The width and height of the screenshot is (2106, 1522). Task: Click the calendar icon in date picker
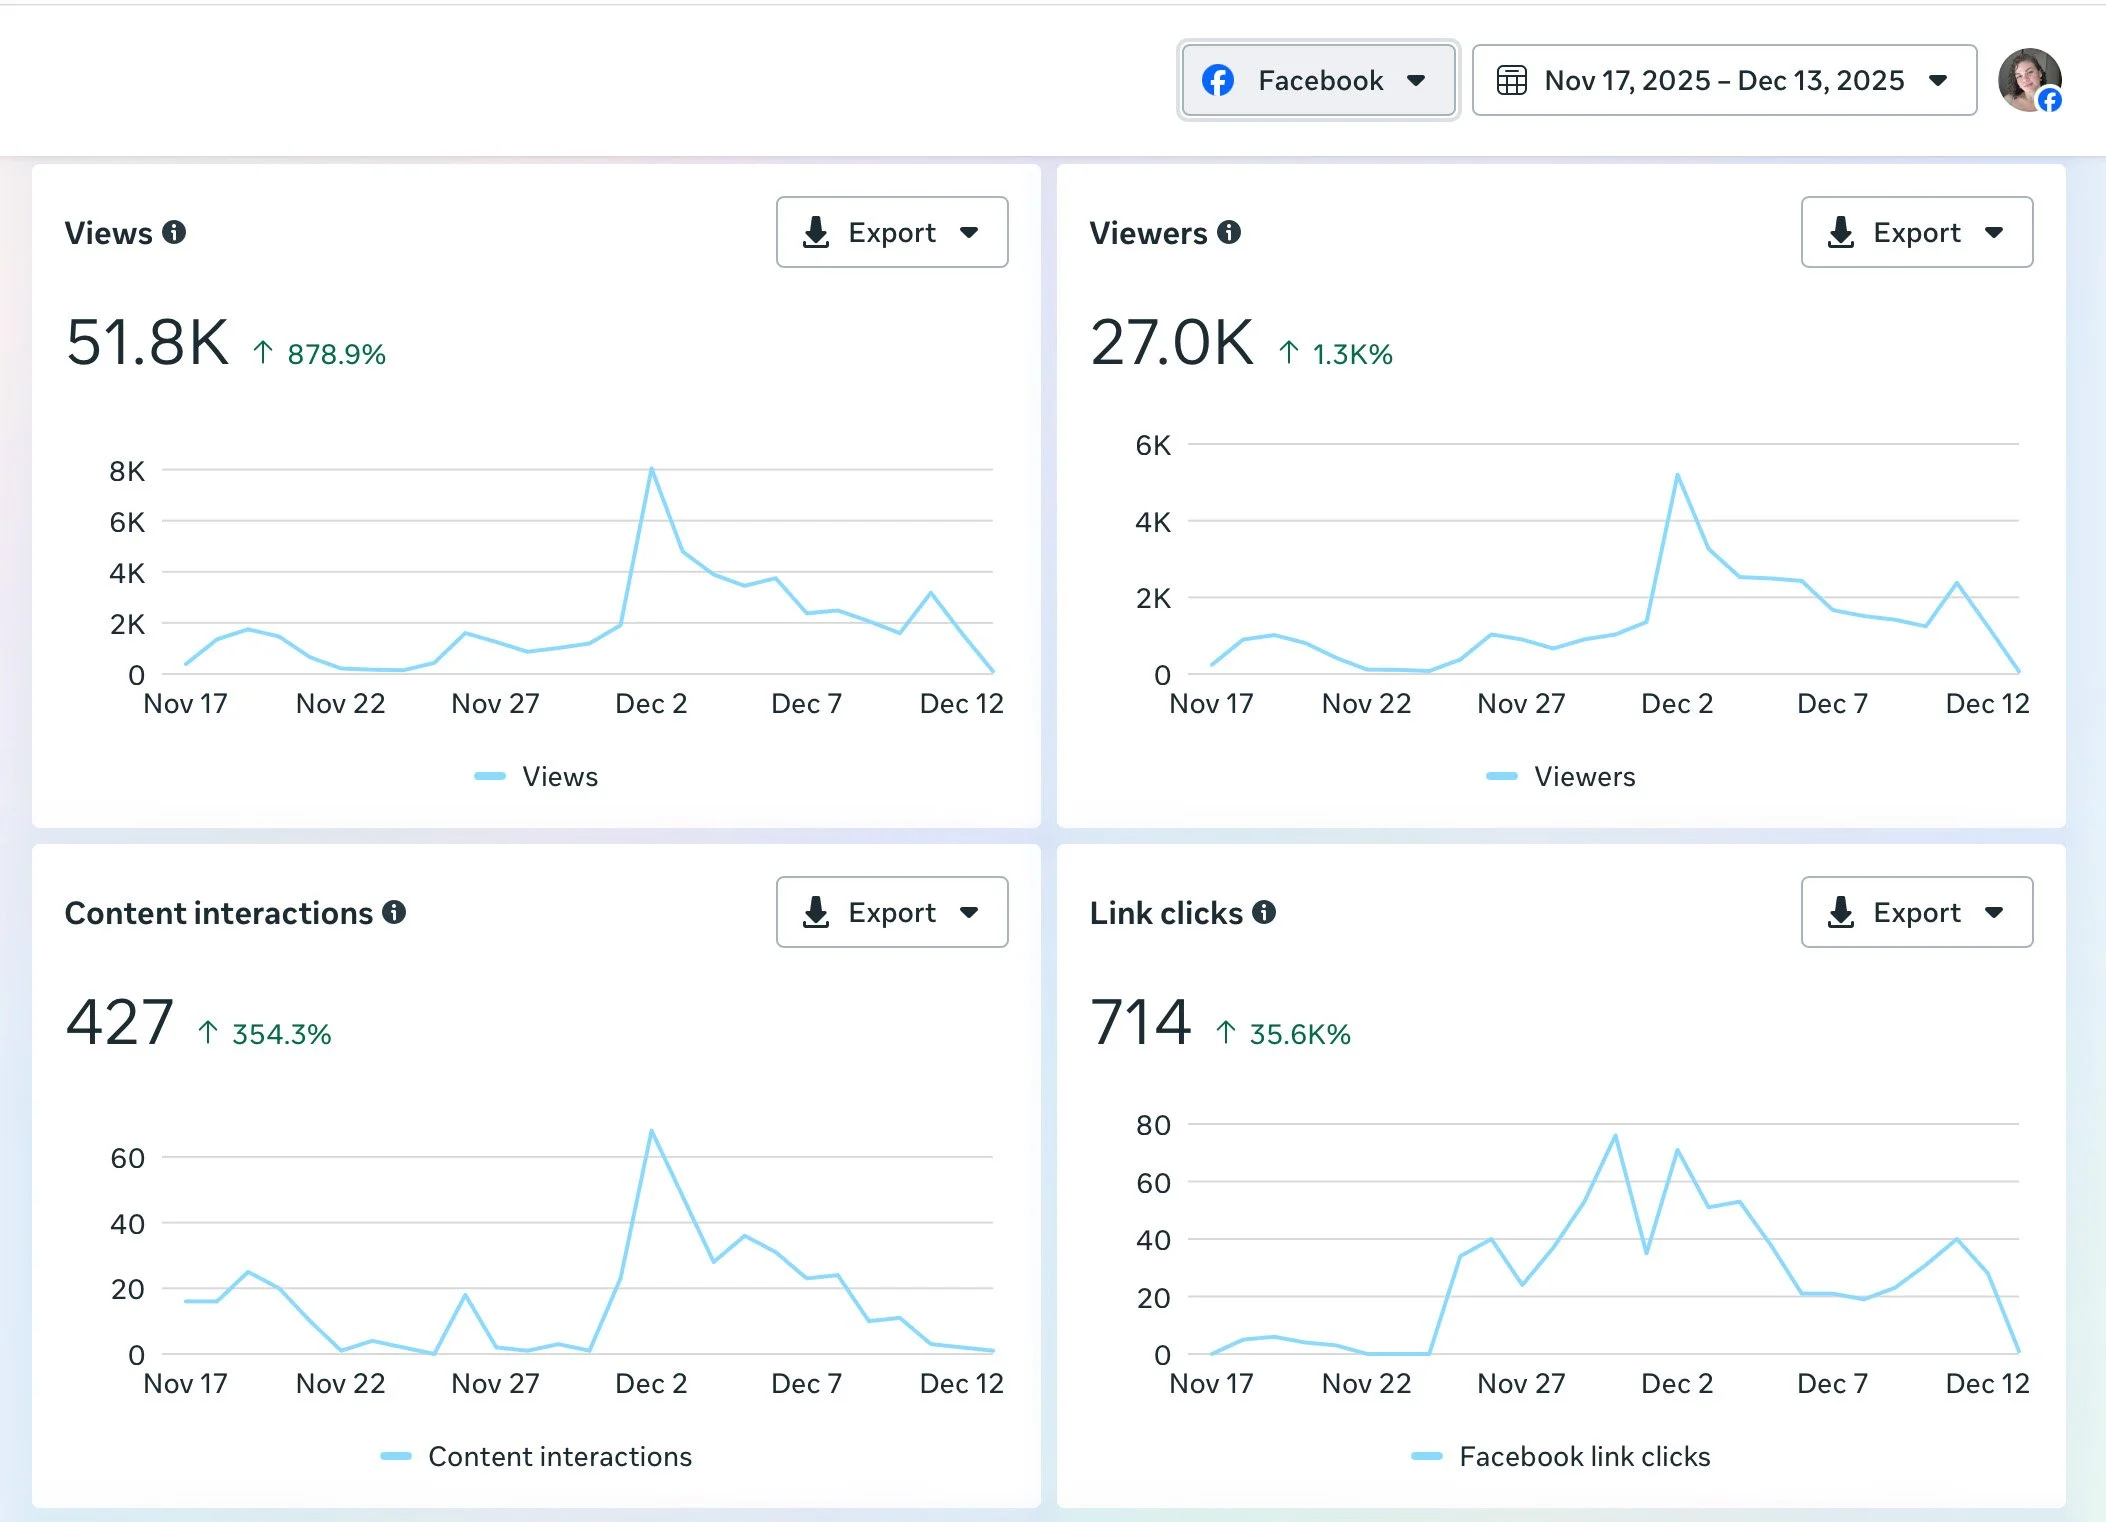[1511, 80]
